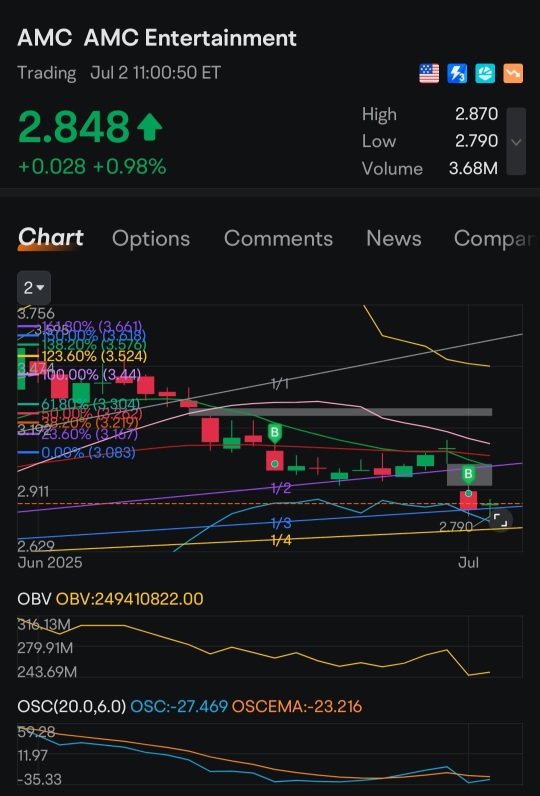540x796 pixels.
Task: Open the Comments tab
Action: click(278, 239)
